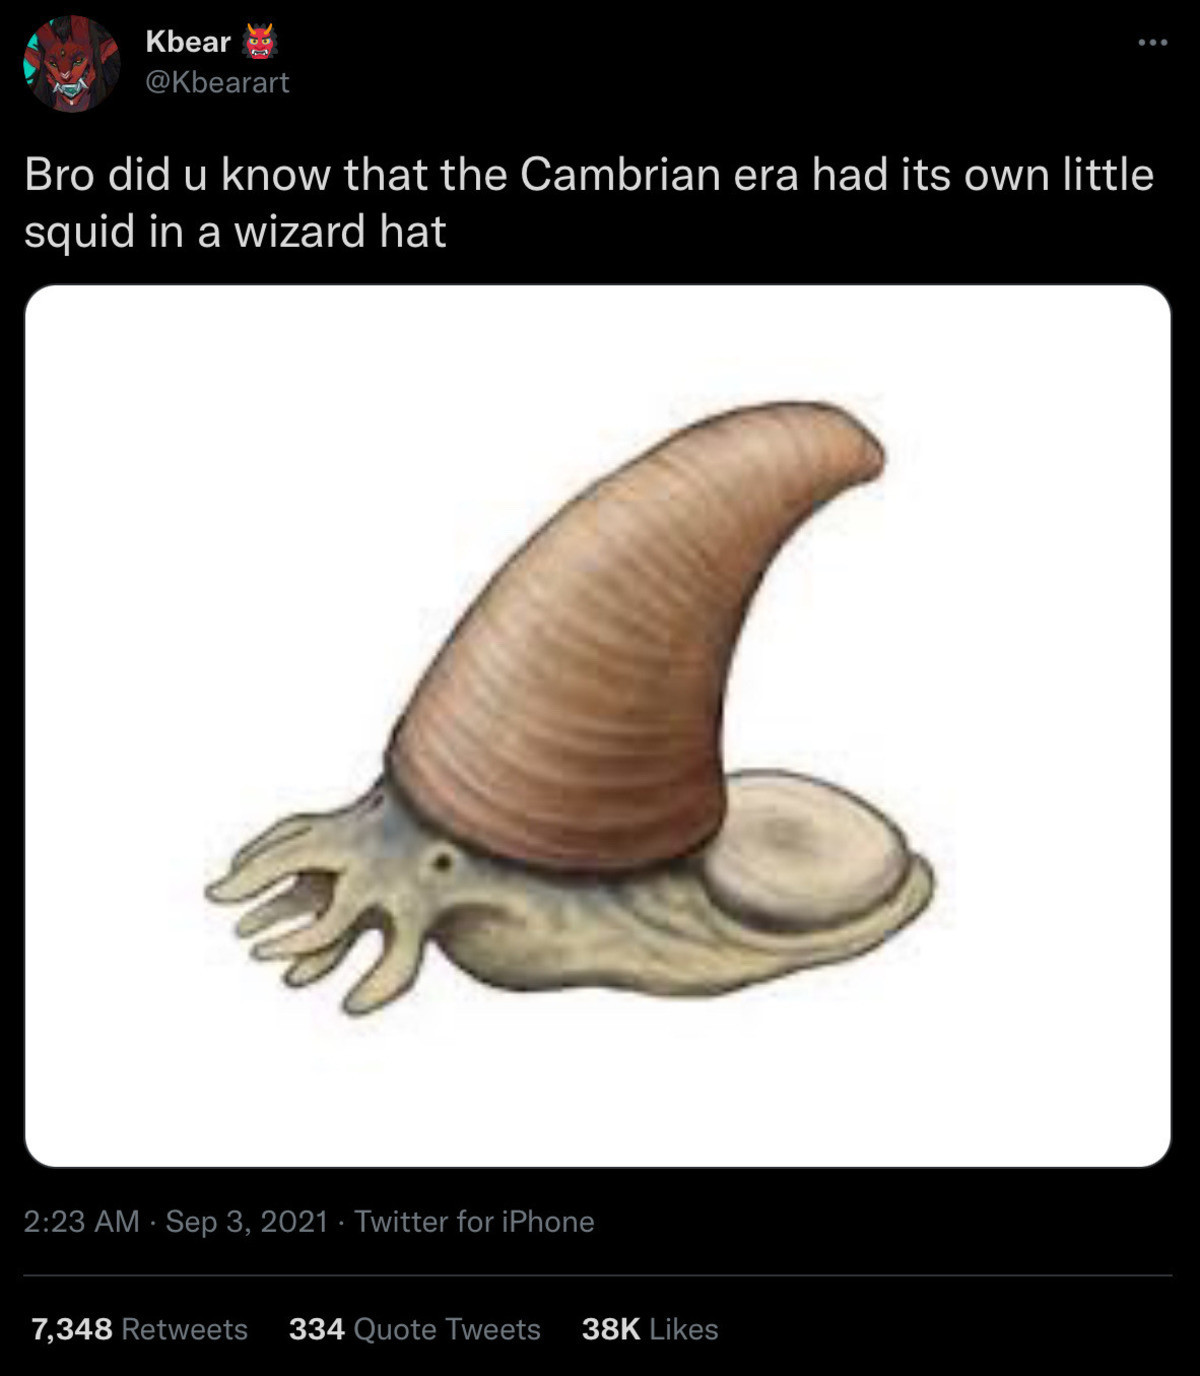
Task: Open the three-dot more options menu
Action: coord(1152,42)
